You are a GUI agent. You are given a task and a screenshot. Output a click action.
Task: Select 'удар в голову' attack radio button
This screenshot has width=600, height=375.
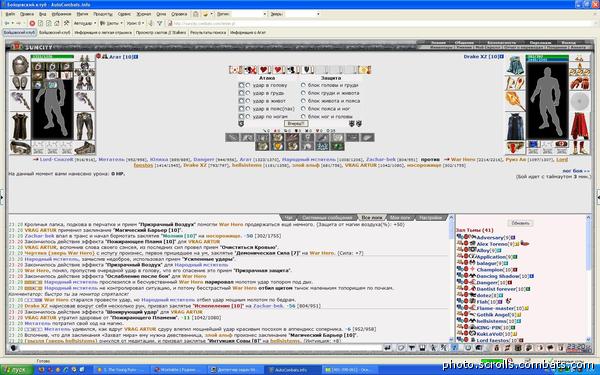click(x=248, y=85)
